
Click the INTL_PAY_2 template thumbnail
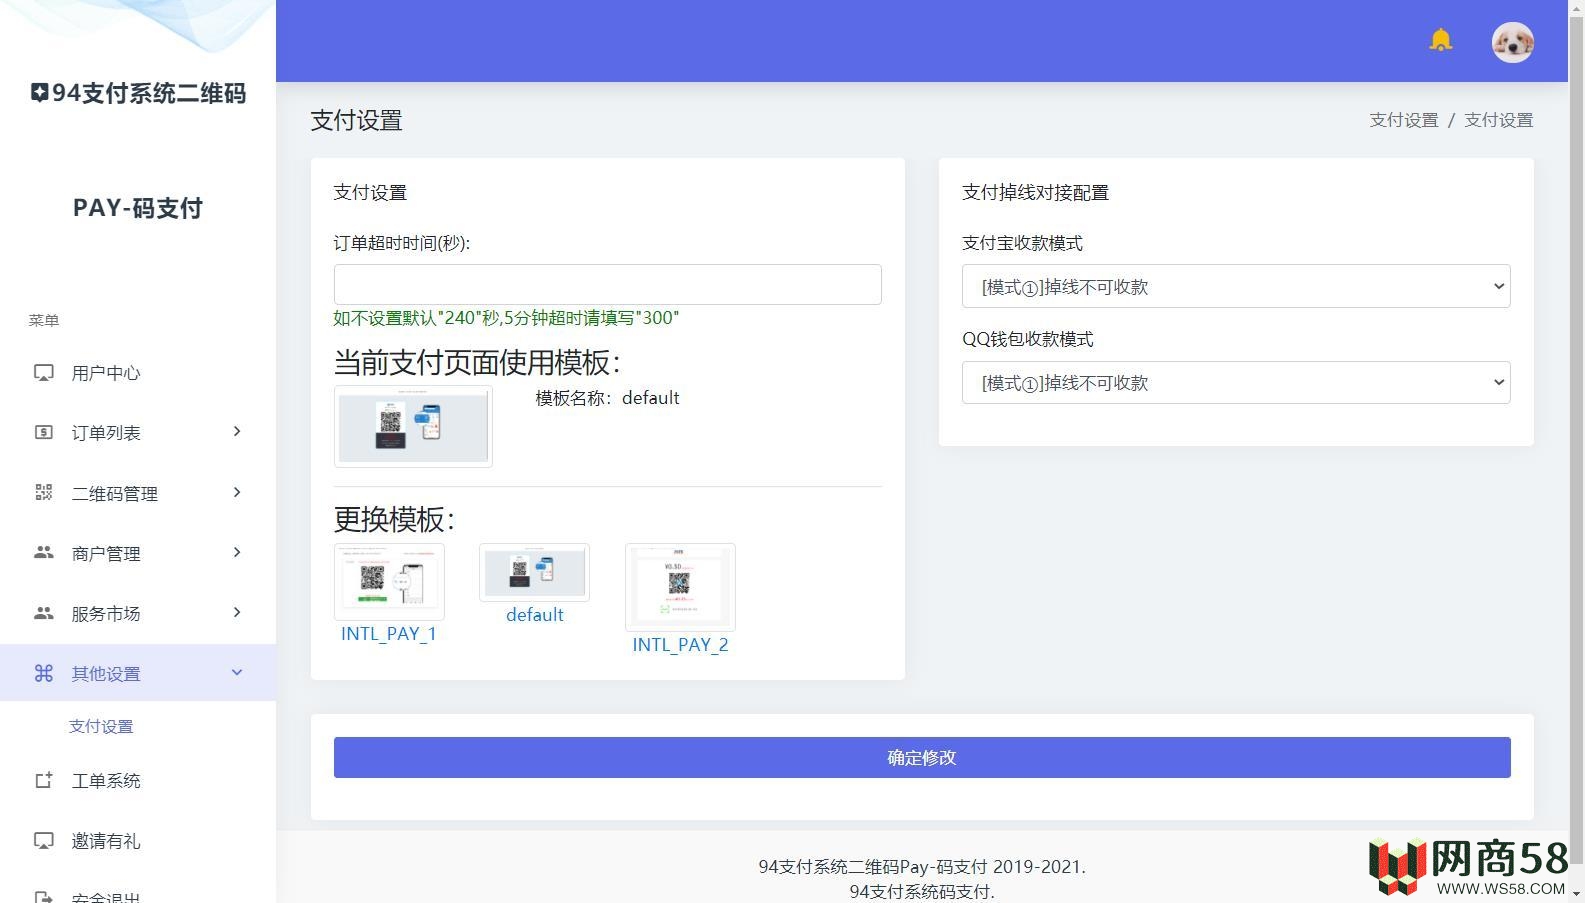click(x=680, y=587)
